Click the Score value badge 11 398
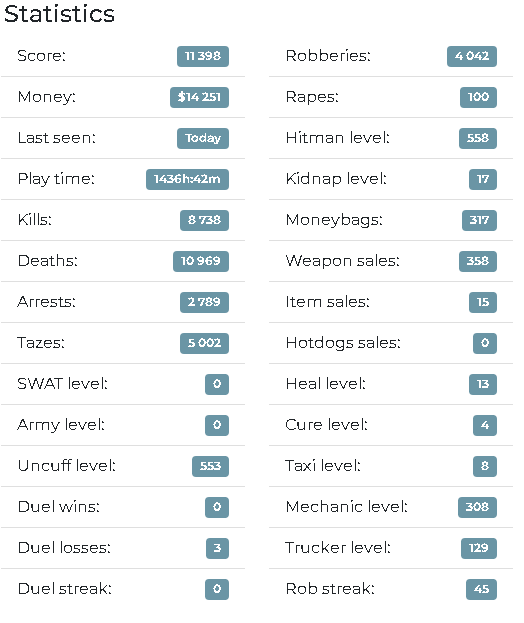 pos(203,56)
